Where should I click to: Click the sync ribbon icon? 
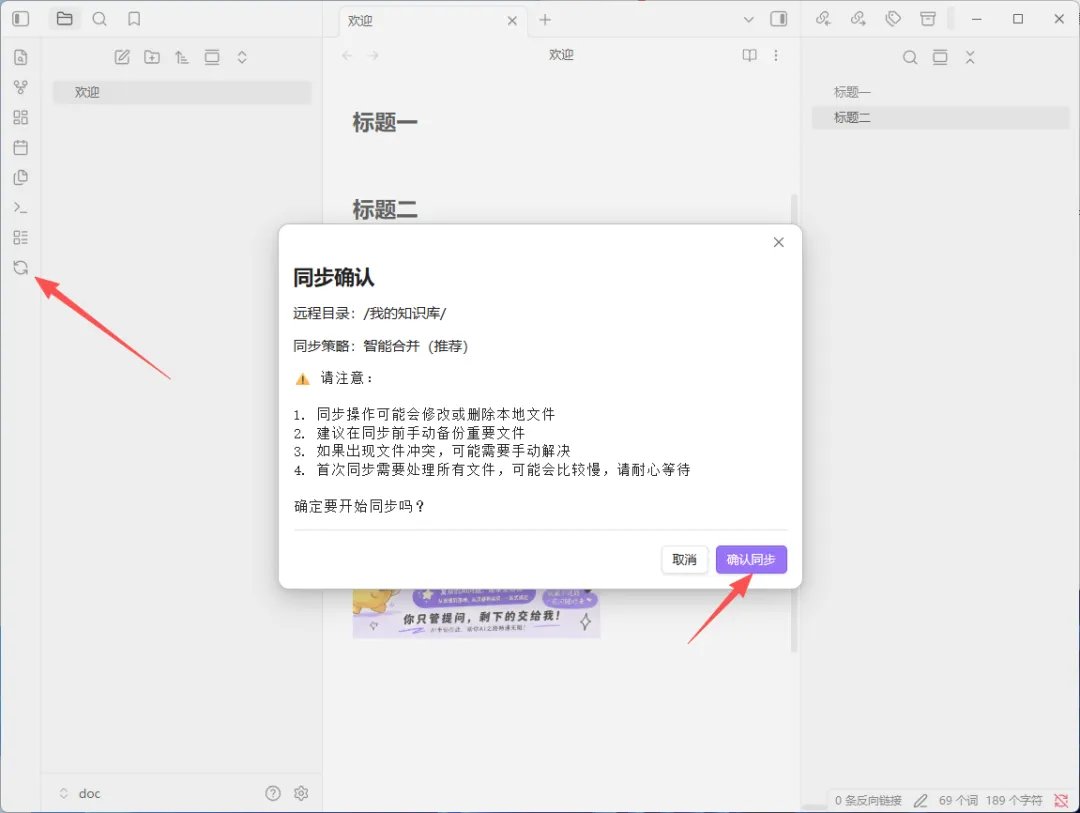[x=21, y=267]
